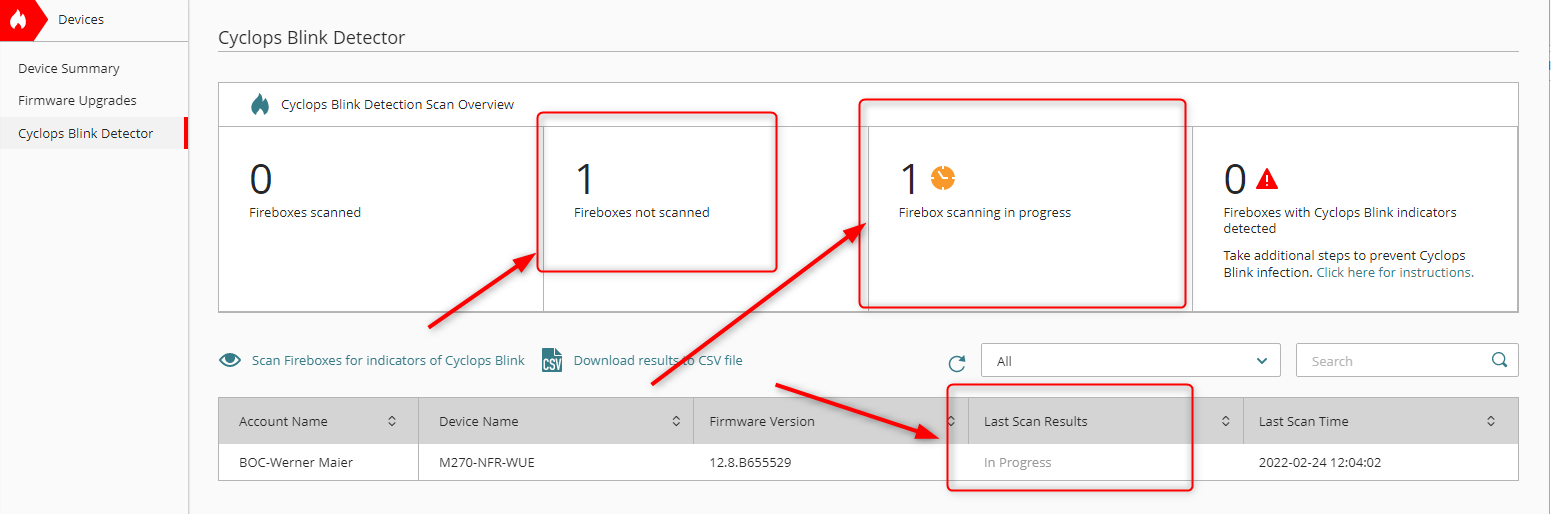Click Scan Fireboxes for indicators link
The height and width of the screenshot is (514, 1551).
click(x=388, y=360)
